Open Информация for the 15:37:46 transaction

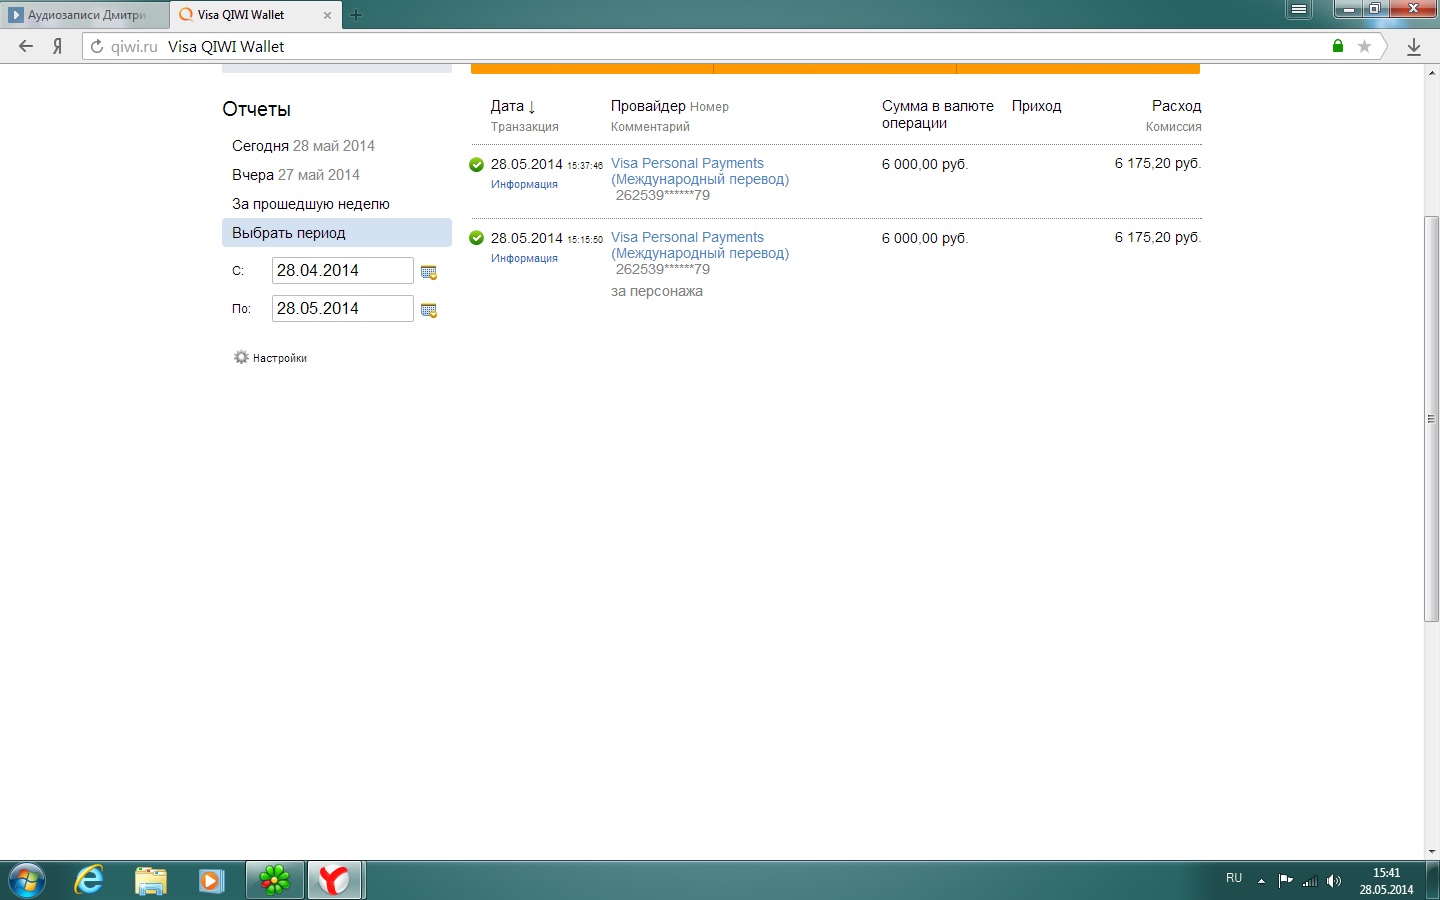tap(524, 184)
